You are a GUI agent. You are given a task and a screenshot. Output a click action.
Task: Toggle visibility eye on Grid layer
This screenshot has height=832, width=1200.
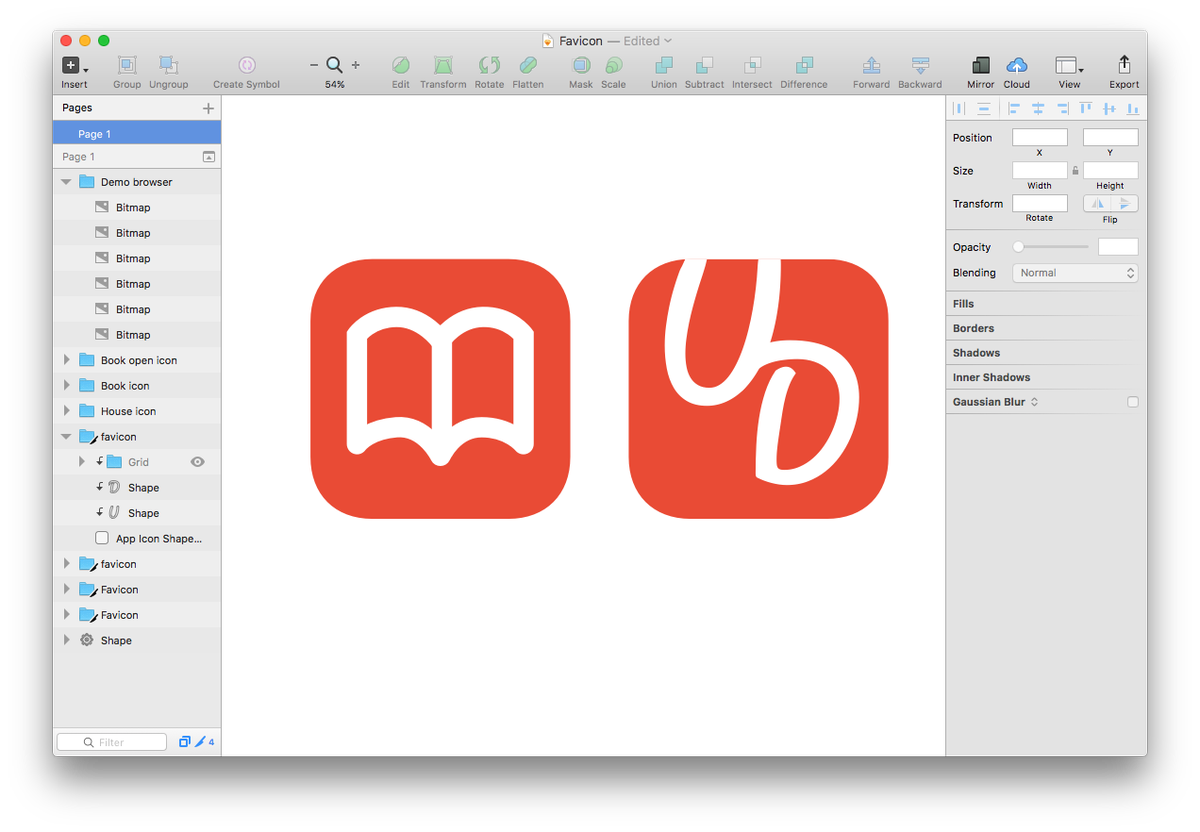coord(198,462)
